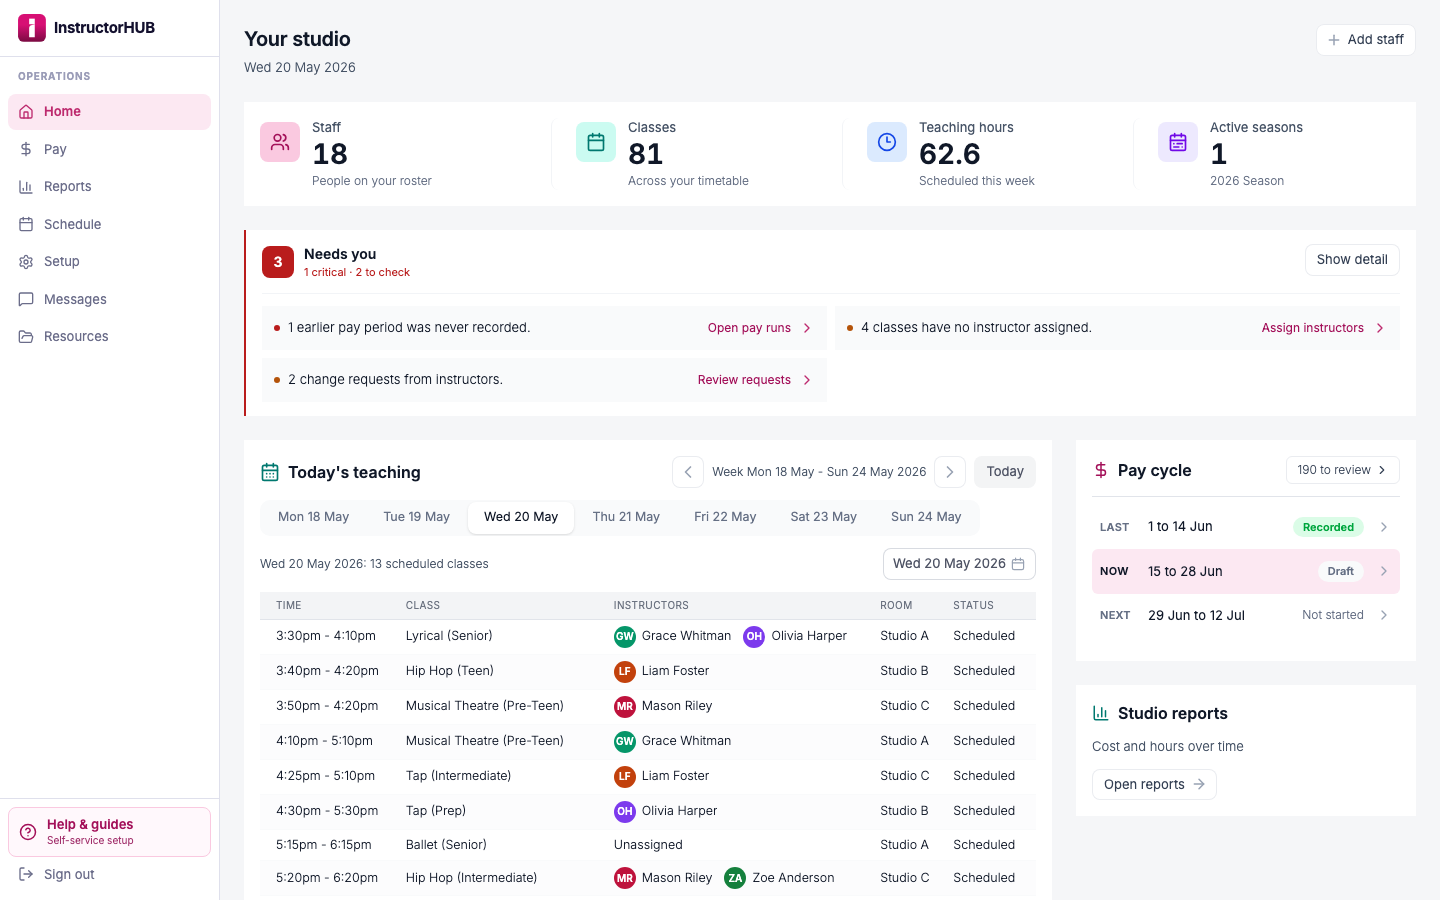The height and width of the screenshot is (900, 1440).
Task: Jump to Today in the timetable
Action: [1005, 472]
